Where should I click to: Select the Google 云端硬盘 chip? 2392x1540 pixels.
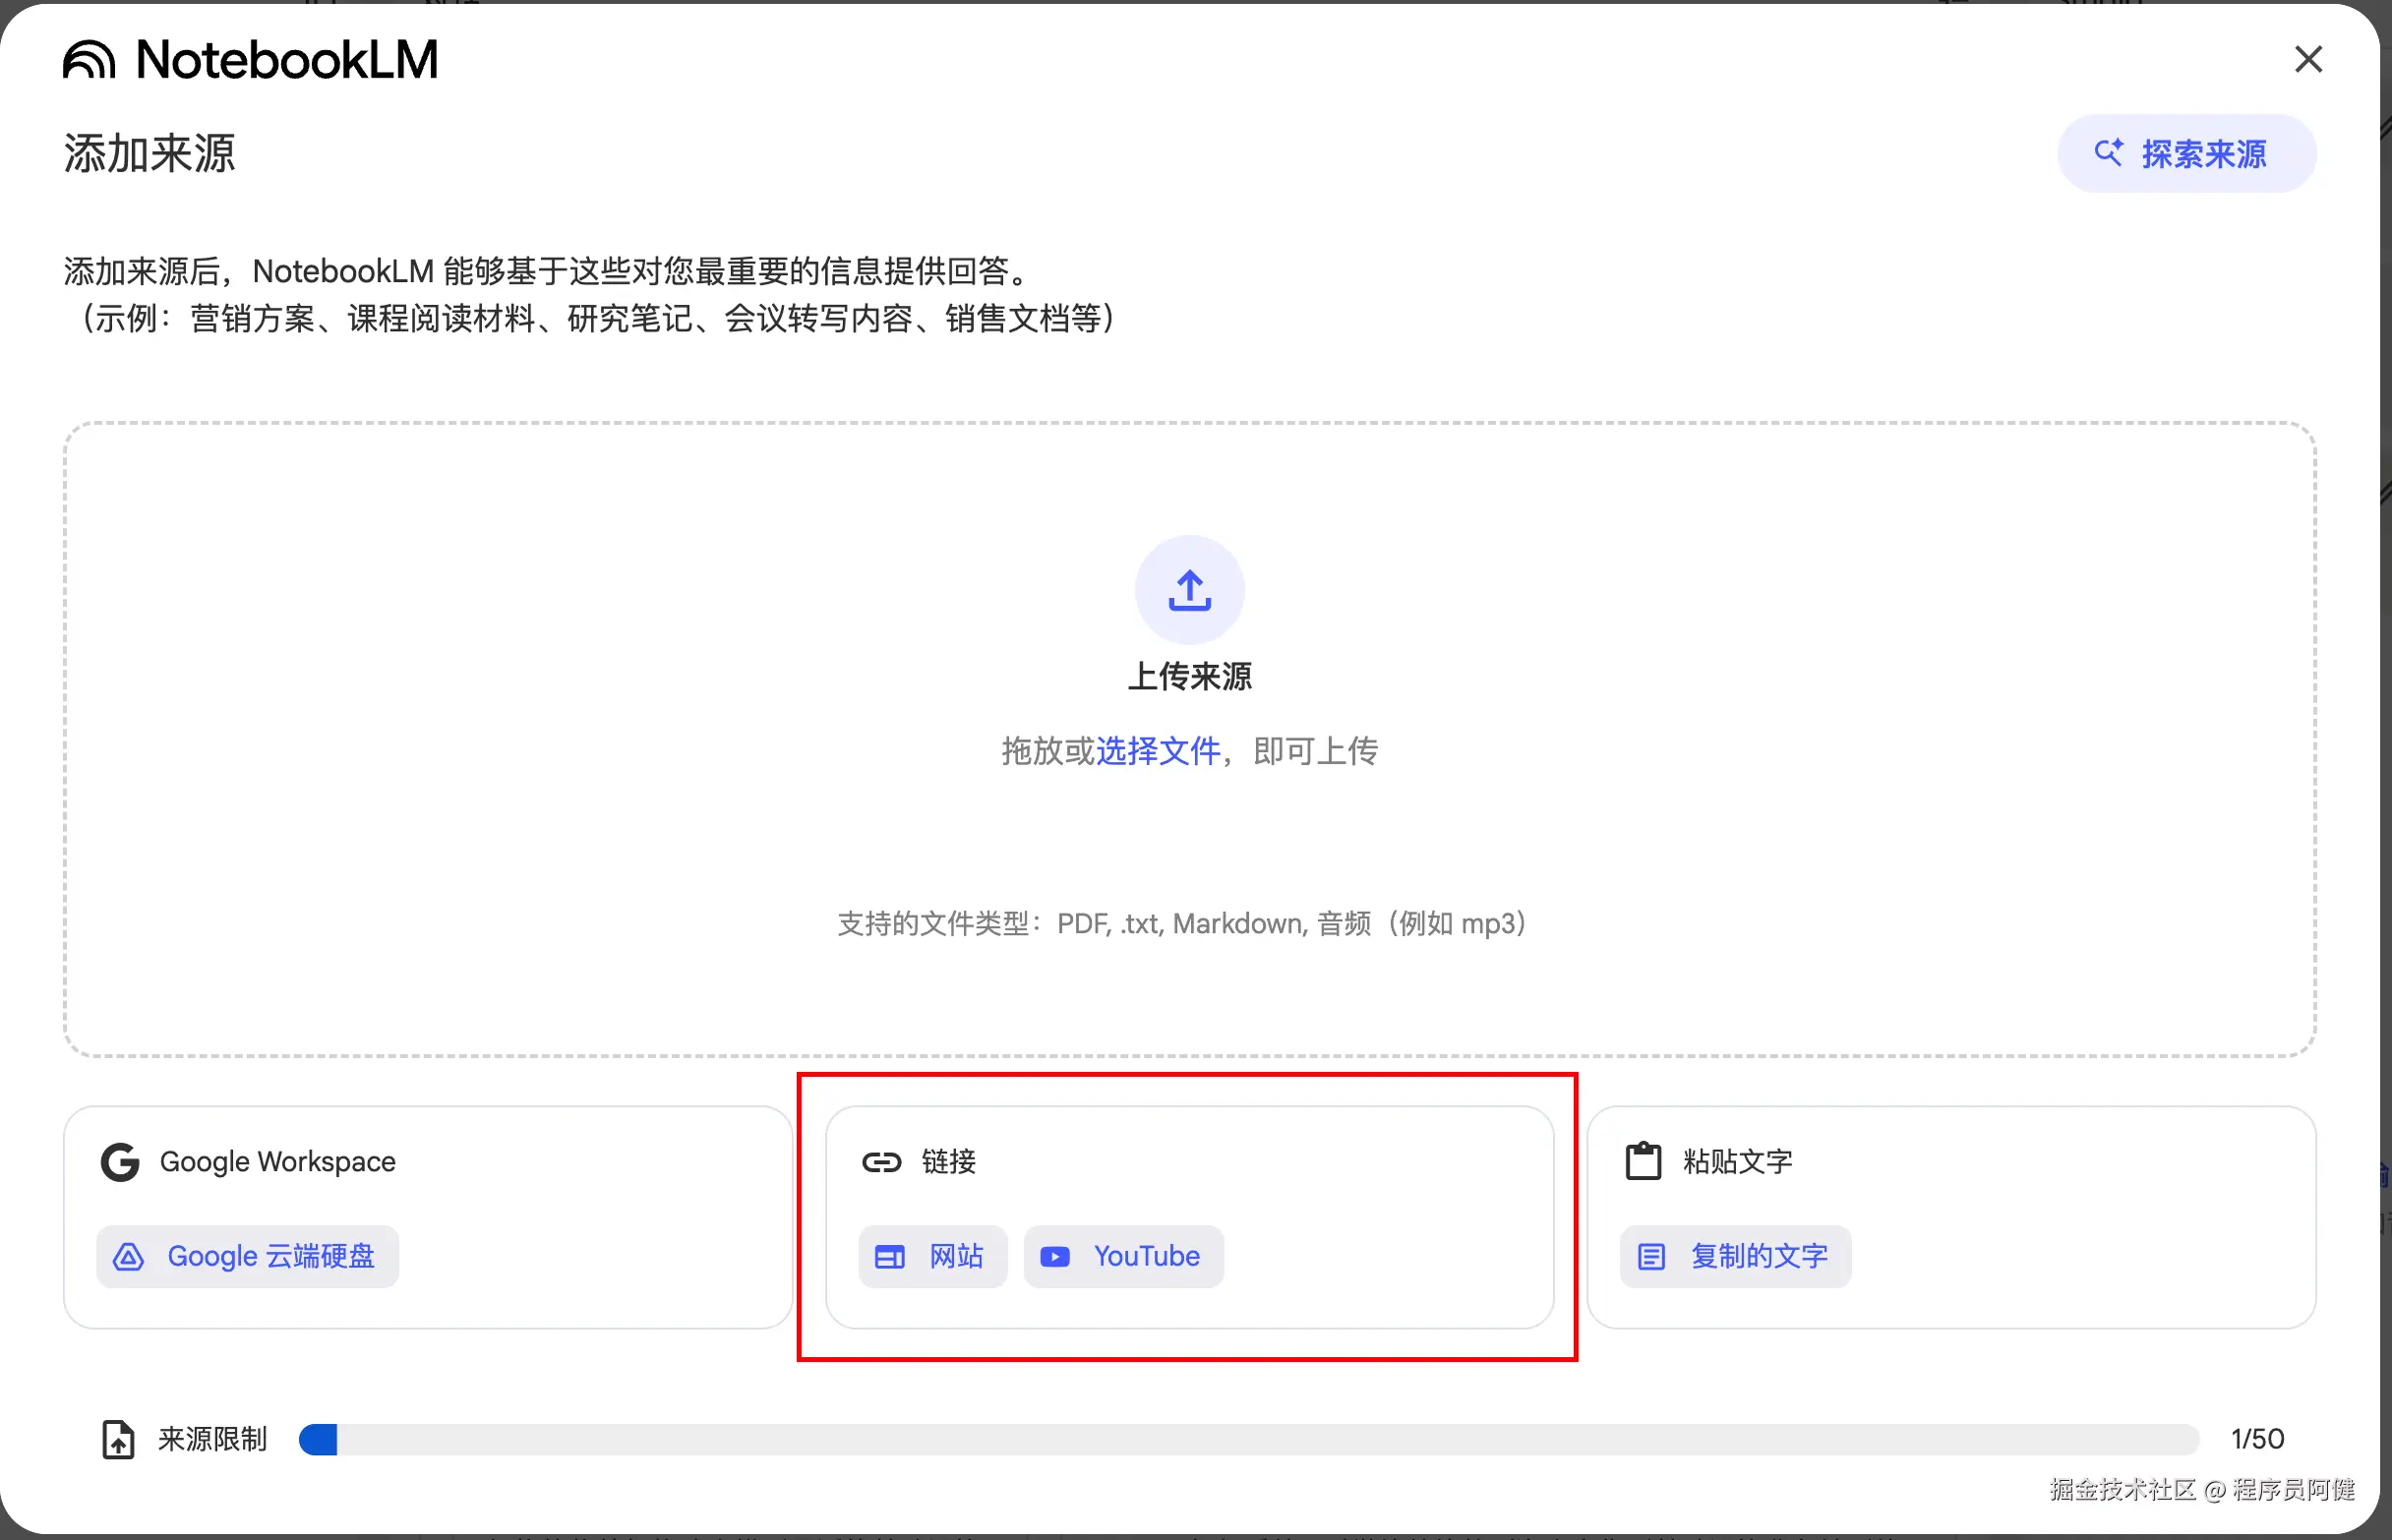tap(248, 1256)
